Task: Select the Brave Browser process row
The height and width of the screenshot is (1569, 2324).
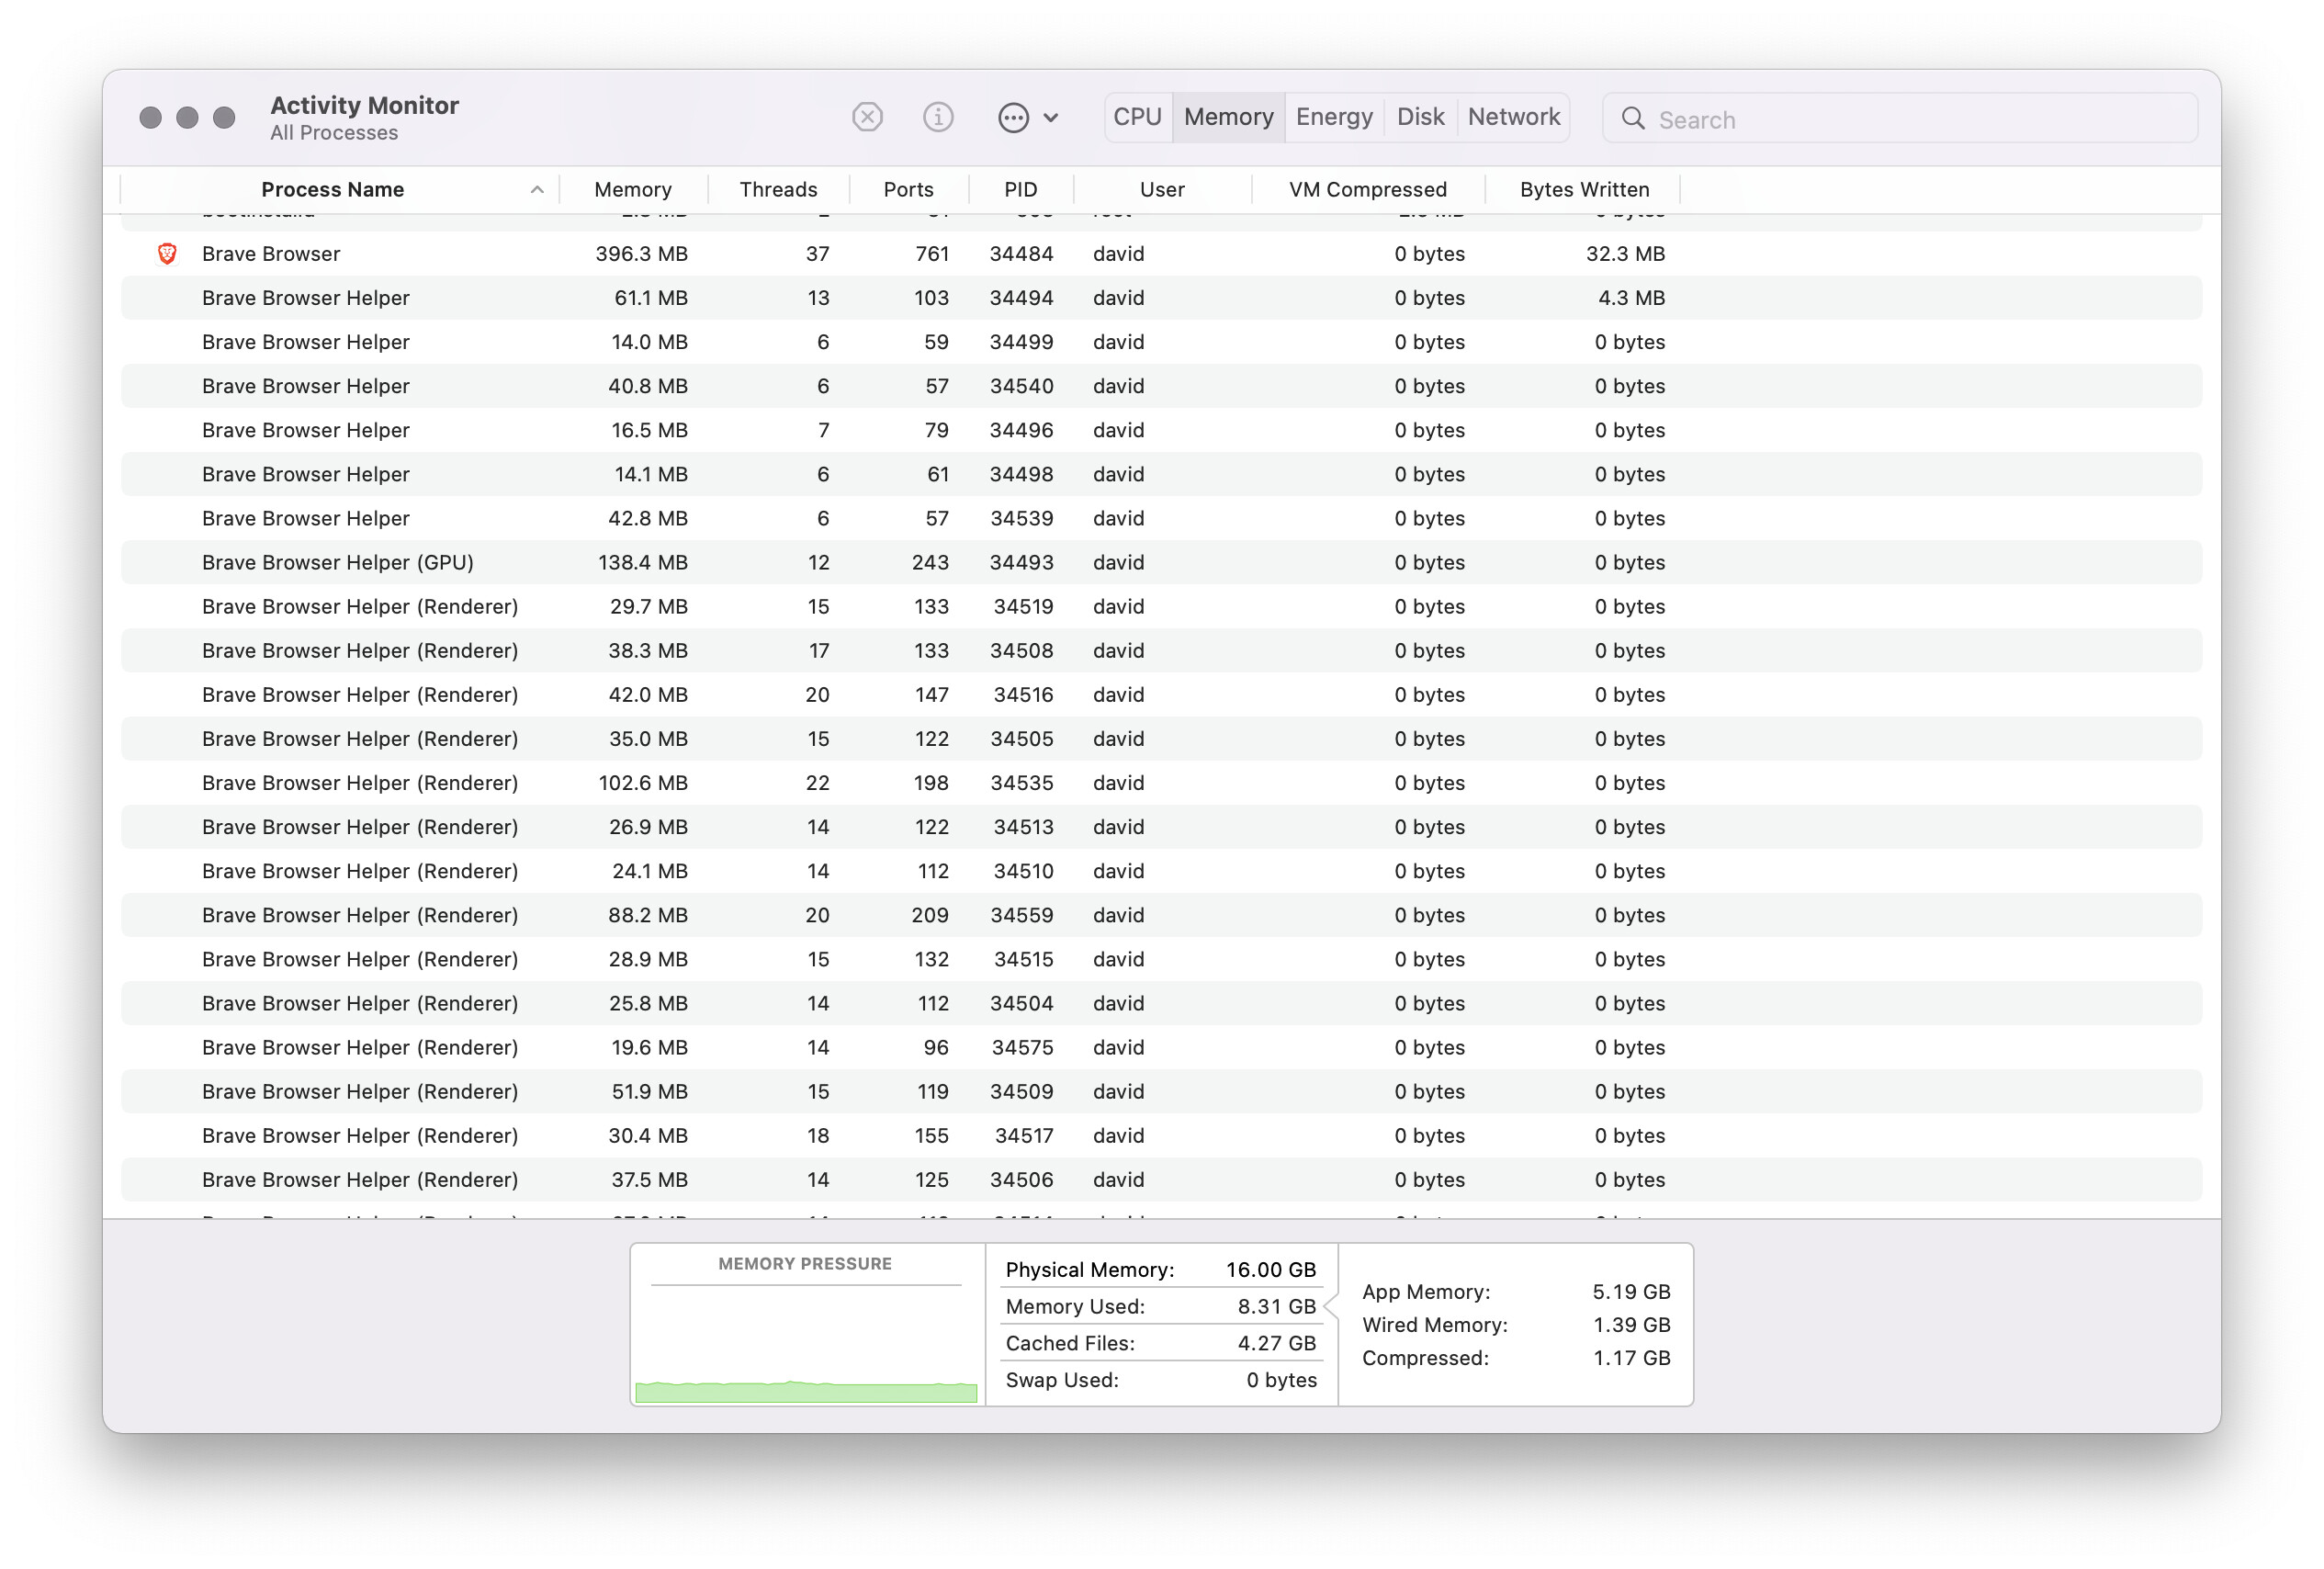Action: (1161, 254)
